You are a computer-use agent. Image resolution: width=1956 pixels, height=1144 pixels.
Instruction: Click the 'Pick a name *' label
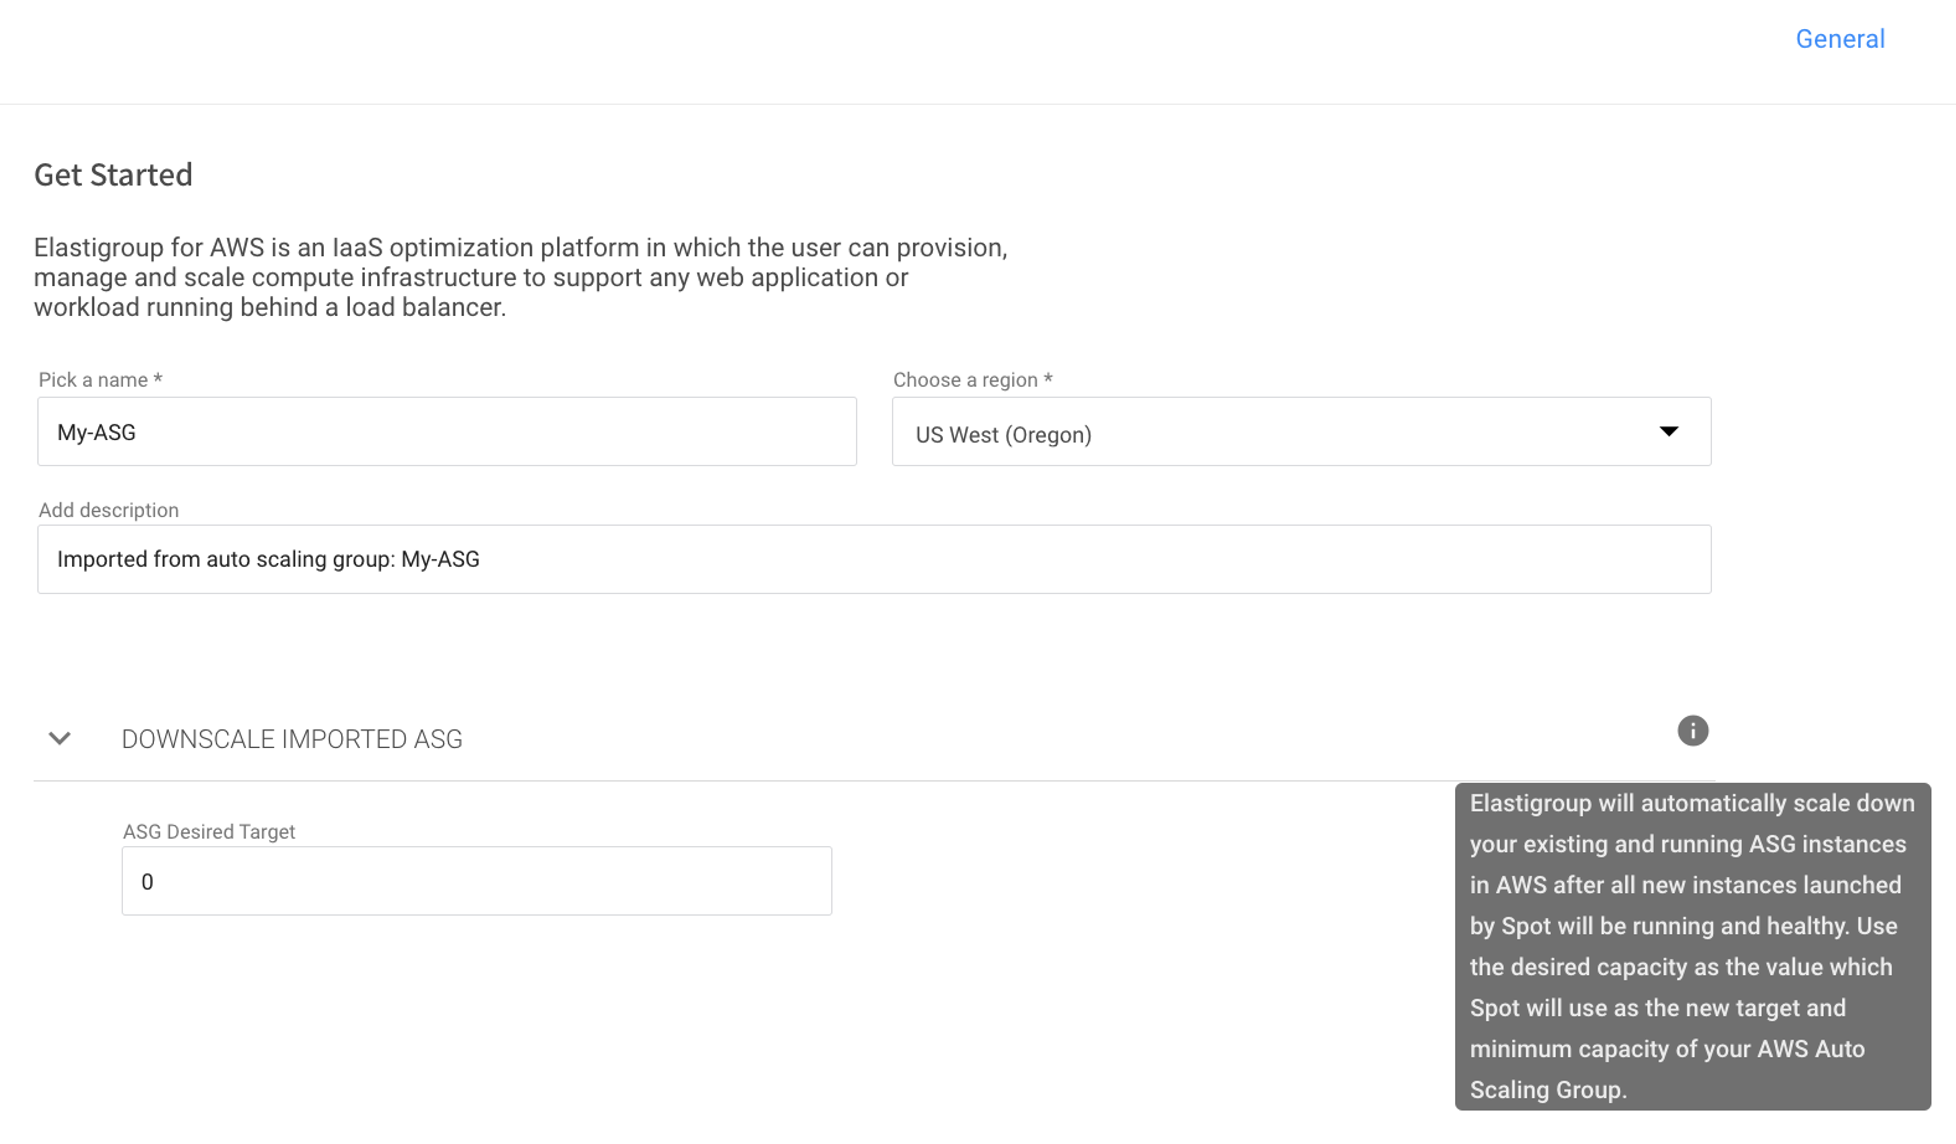coord(100,380)
